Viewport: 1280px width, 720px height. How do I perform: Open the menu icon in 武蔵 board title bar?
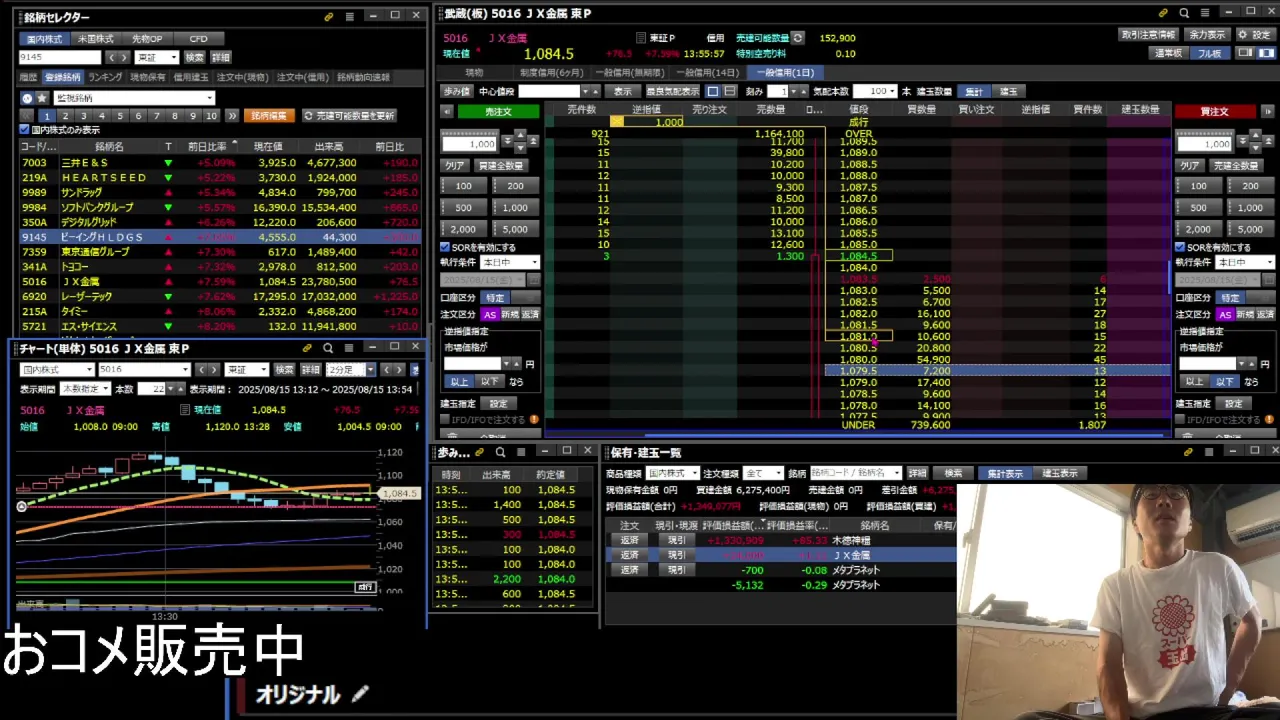click(x=1204, y=13)
